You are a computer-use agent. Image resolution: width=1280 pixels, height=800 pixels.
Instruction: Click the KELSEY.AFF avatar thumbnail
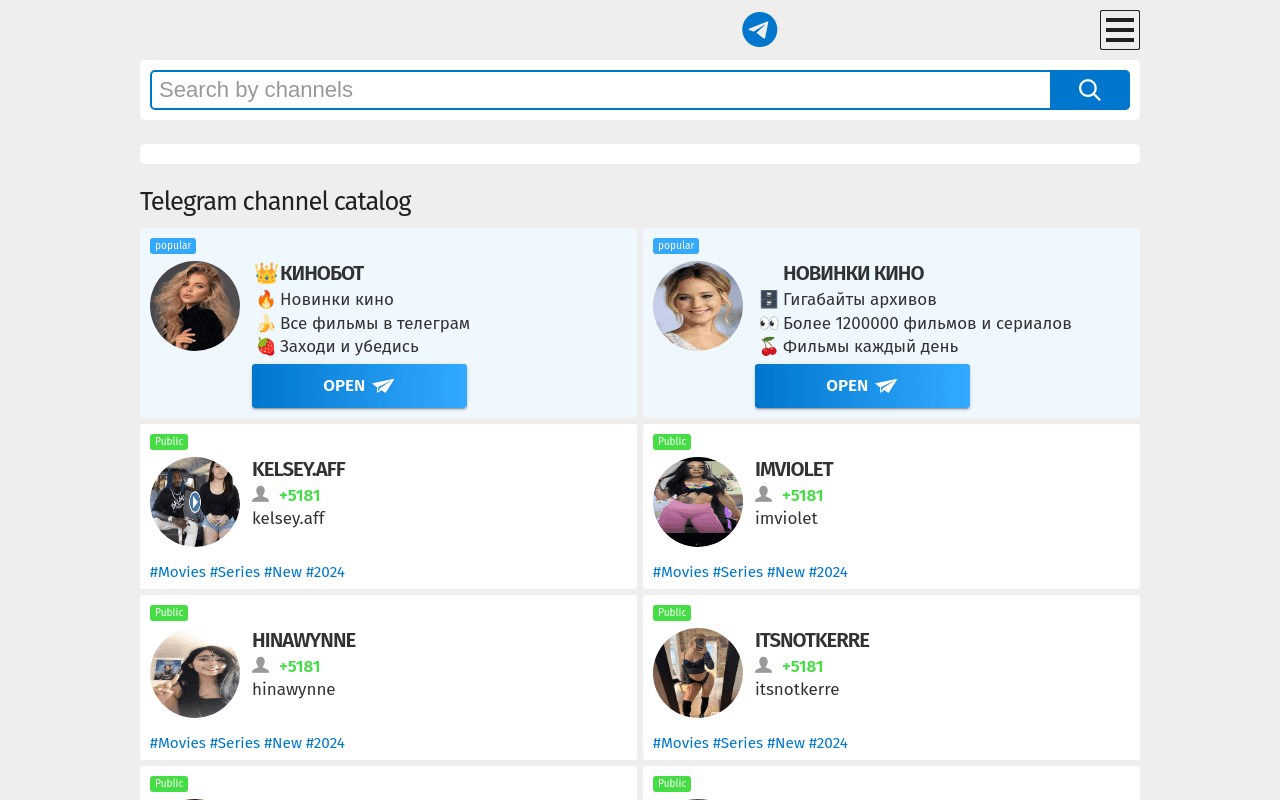tap(195, 502)
